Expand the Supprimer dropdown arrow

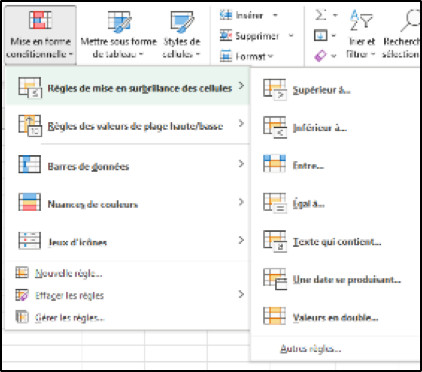click(291, 35)
